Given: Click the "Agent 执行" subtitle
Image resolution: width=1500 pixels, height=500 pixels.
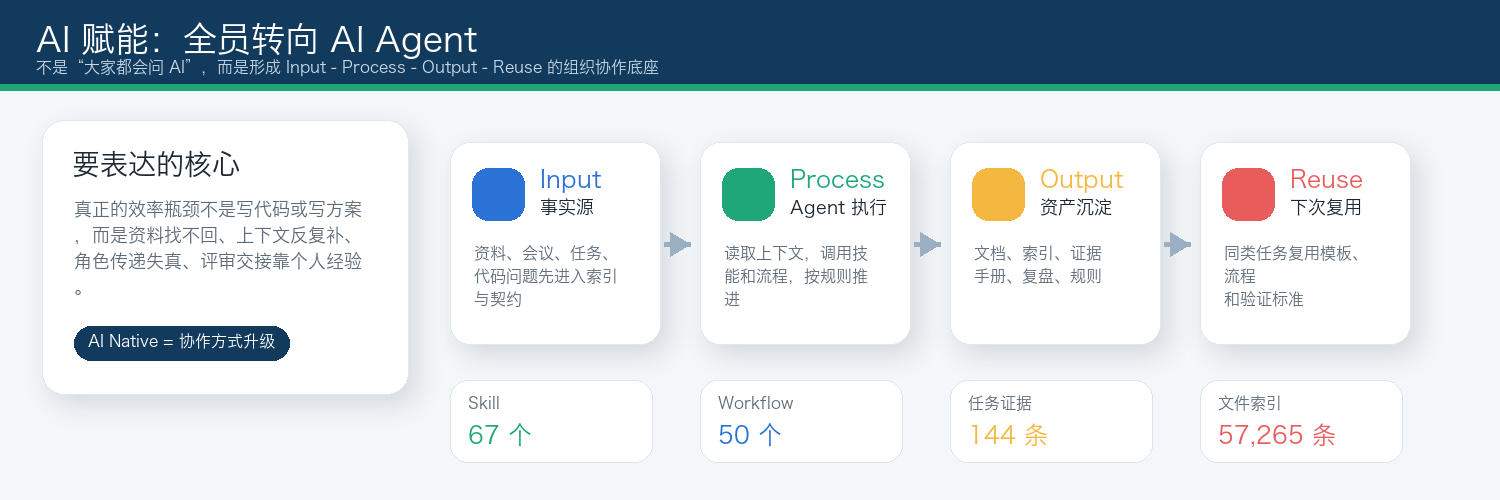Looking at the screenshot, I should [838, 208].
